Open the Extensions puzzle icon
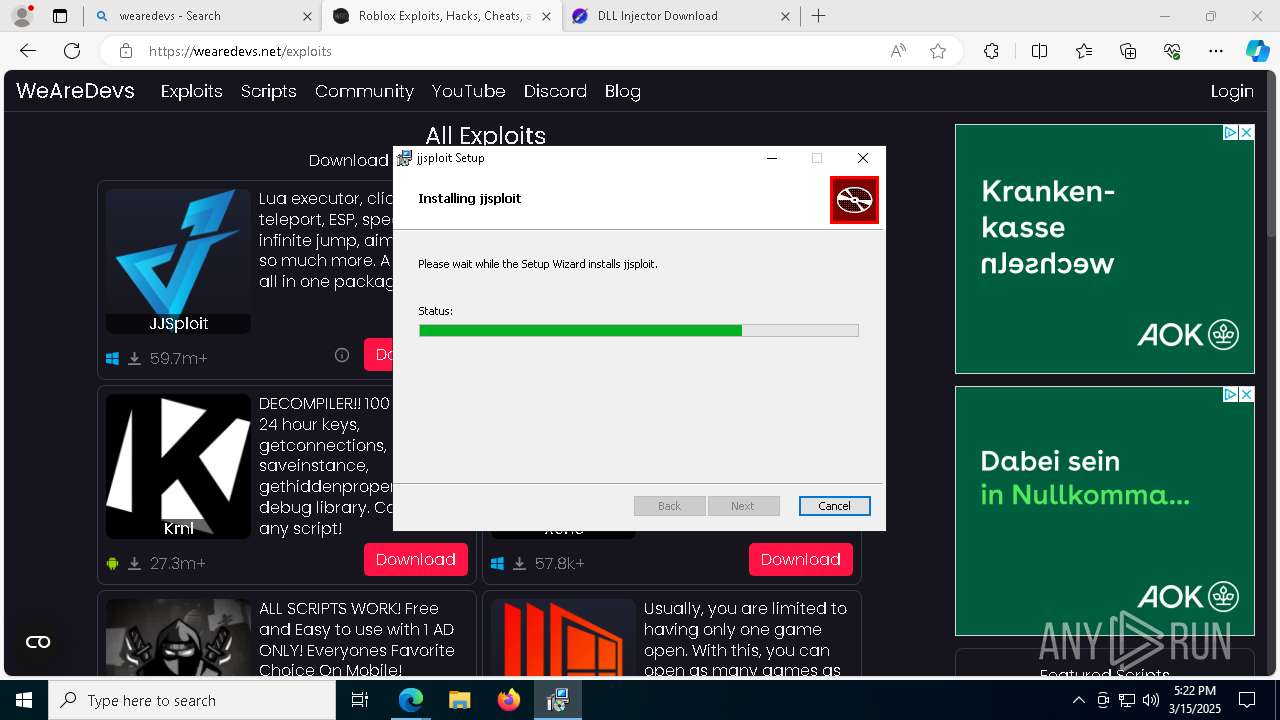The height and width of the screenshot is (720, 1280). point(991,51)
